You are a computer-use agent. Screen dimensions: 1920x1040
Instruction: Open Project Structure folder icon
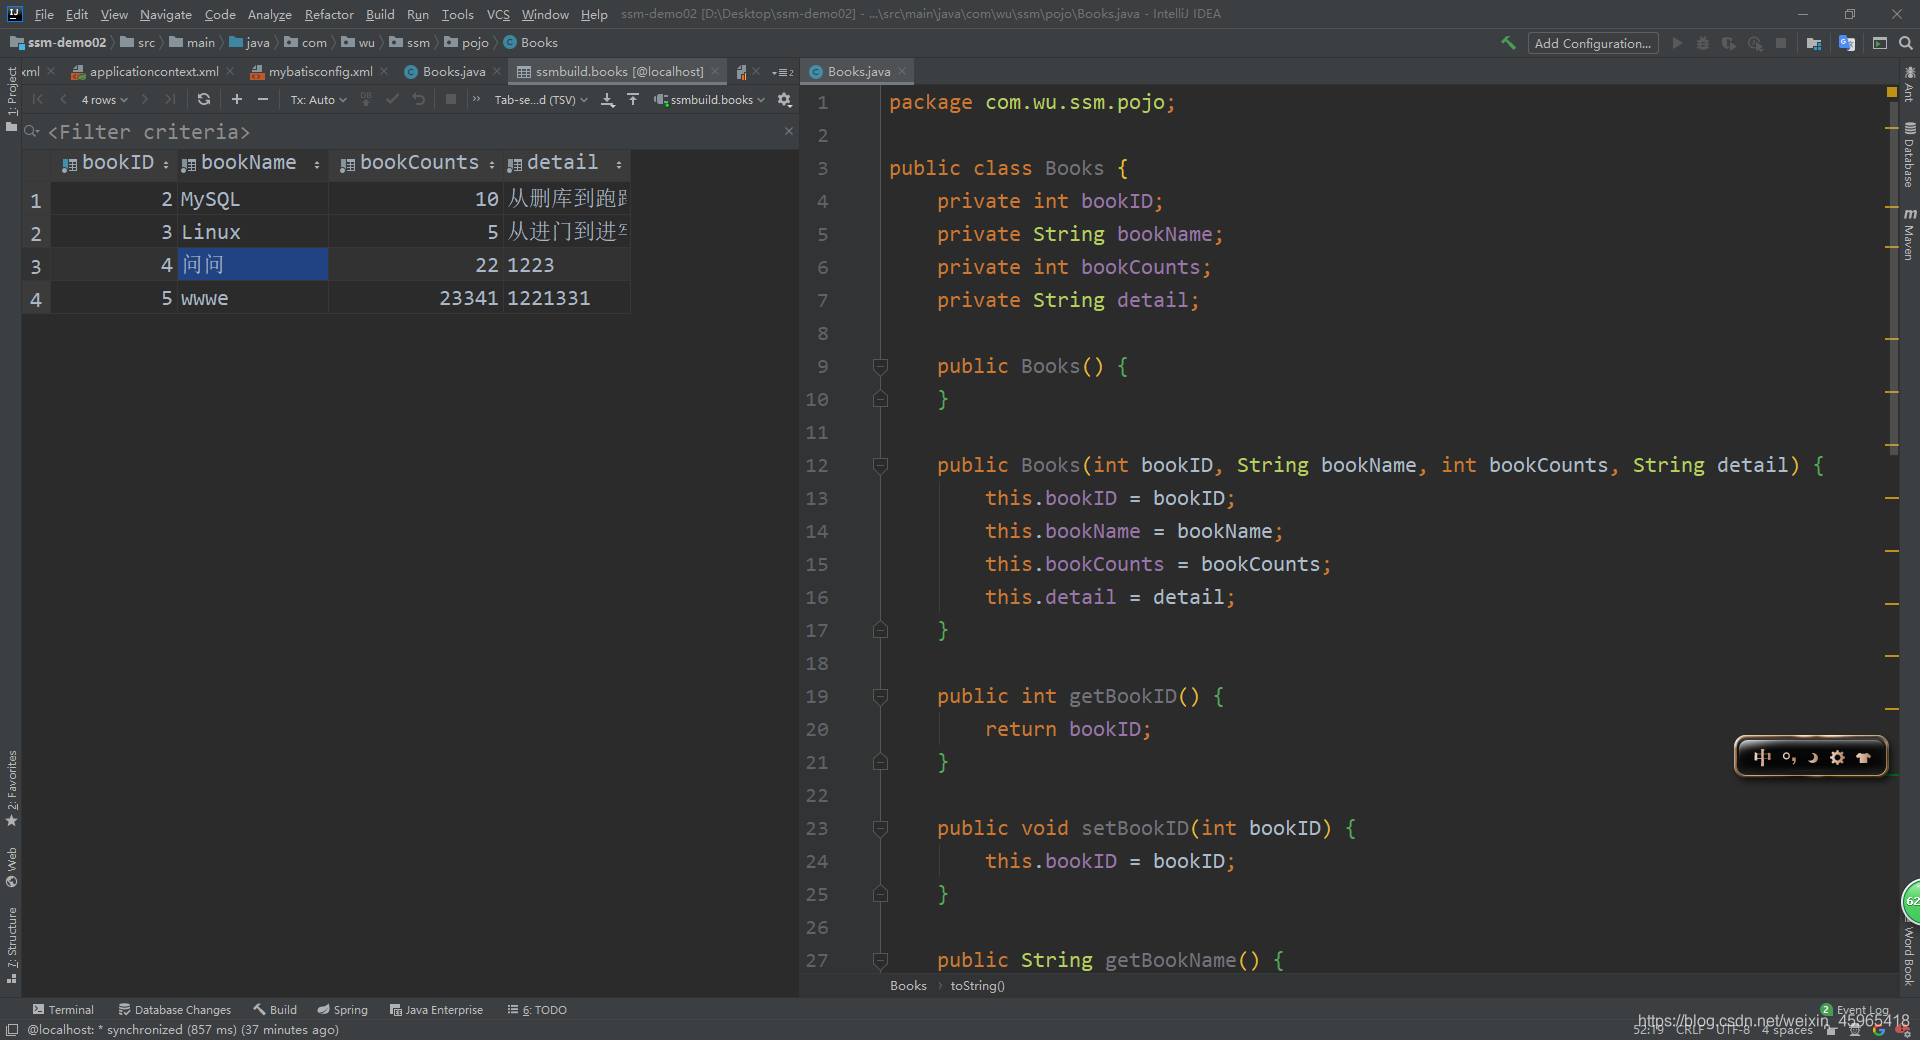1814,43
